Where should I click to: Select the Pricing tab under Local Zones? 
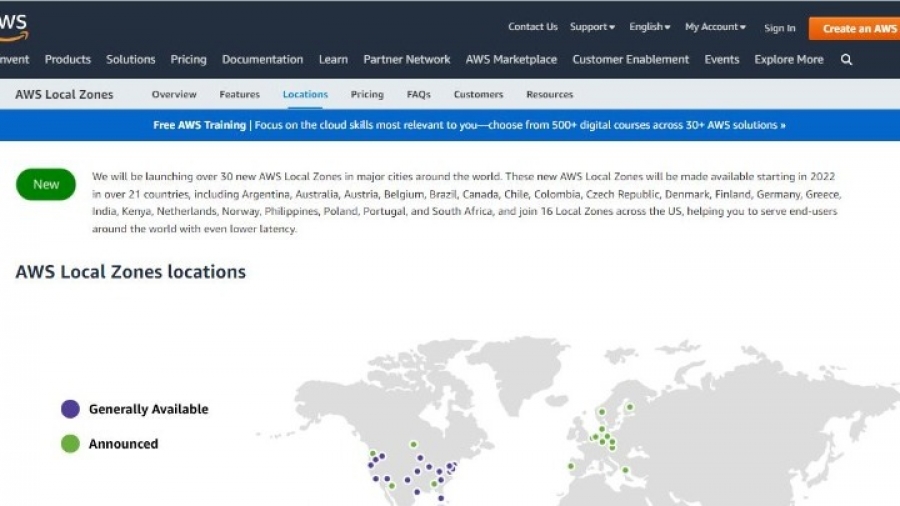pos(367,95)
